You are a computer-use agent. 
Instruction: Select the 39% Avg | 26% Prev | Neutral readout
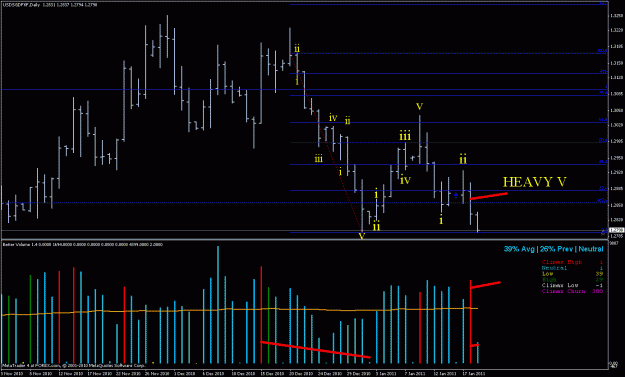pyautogui.click(x=554, y=249)
